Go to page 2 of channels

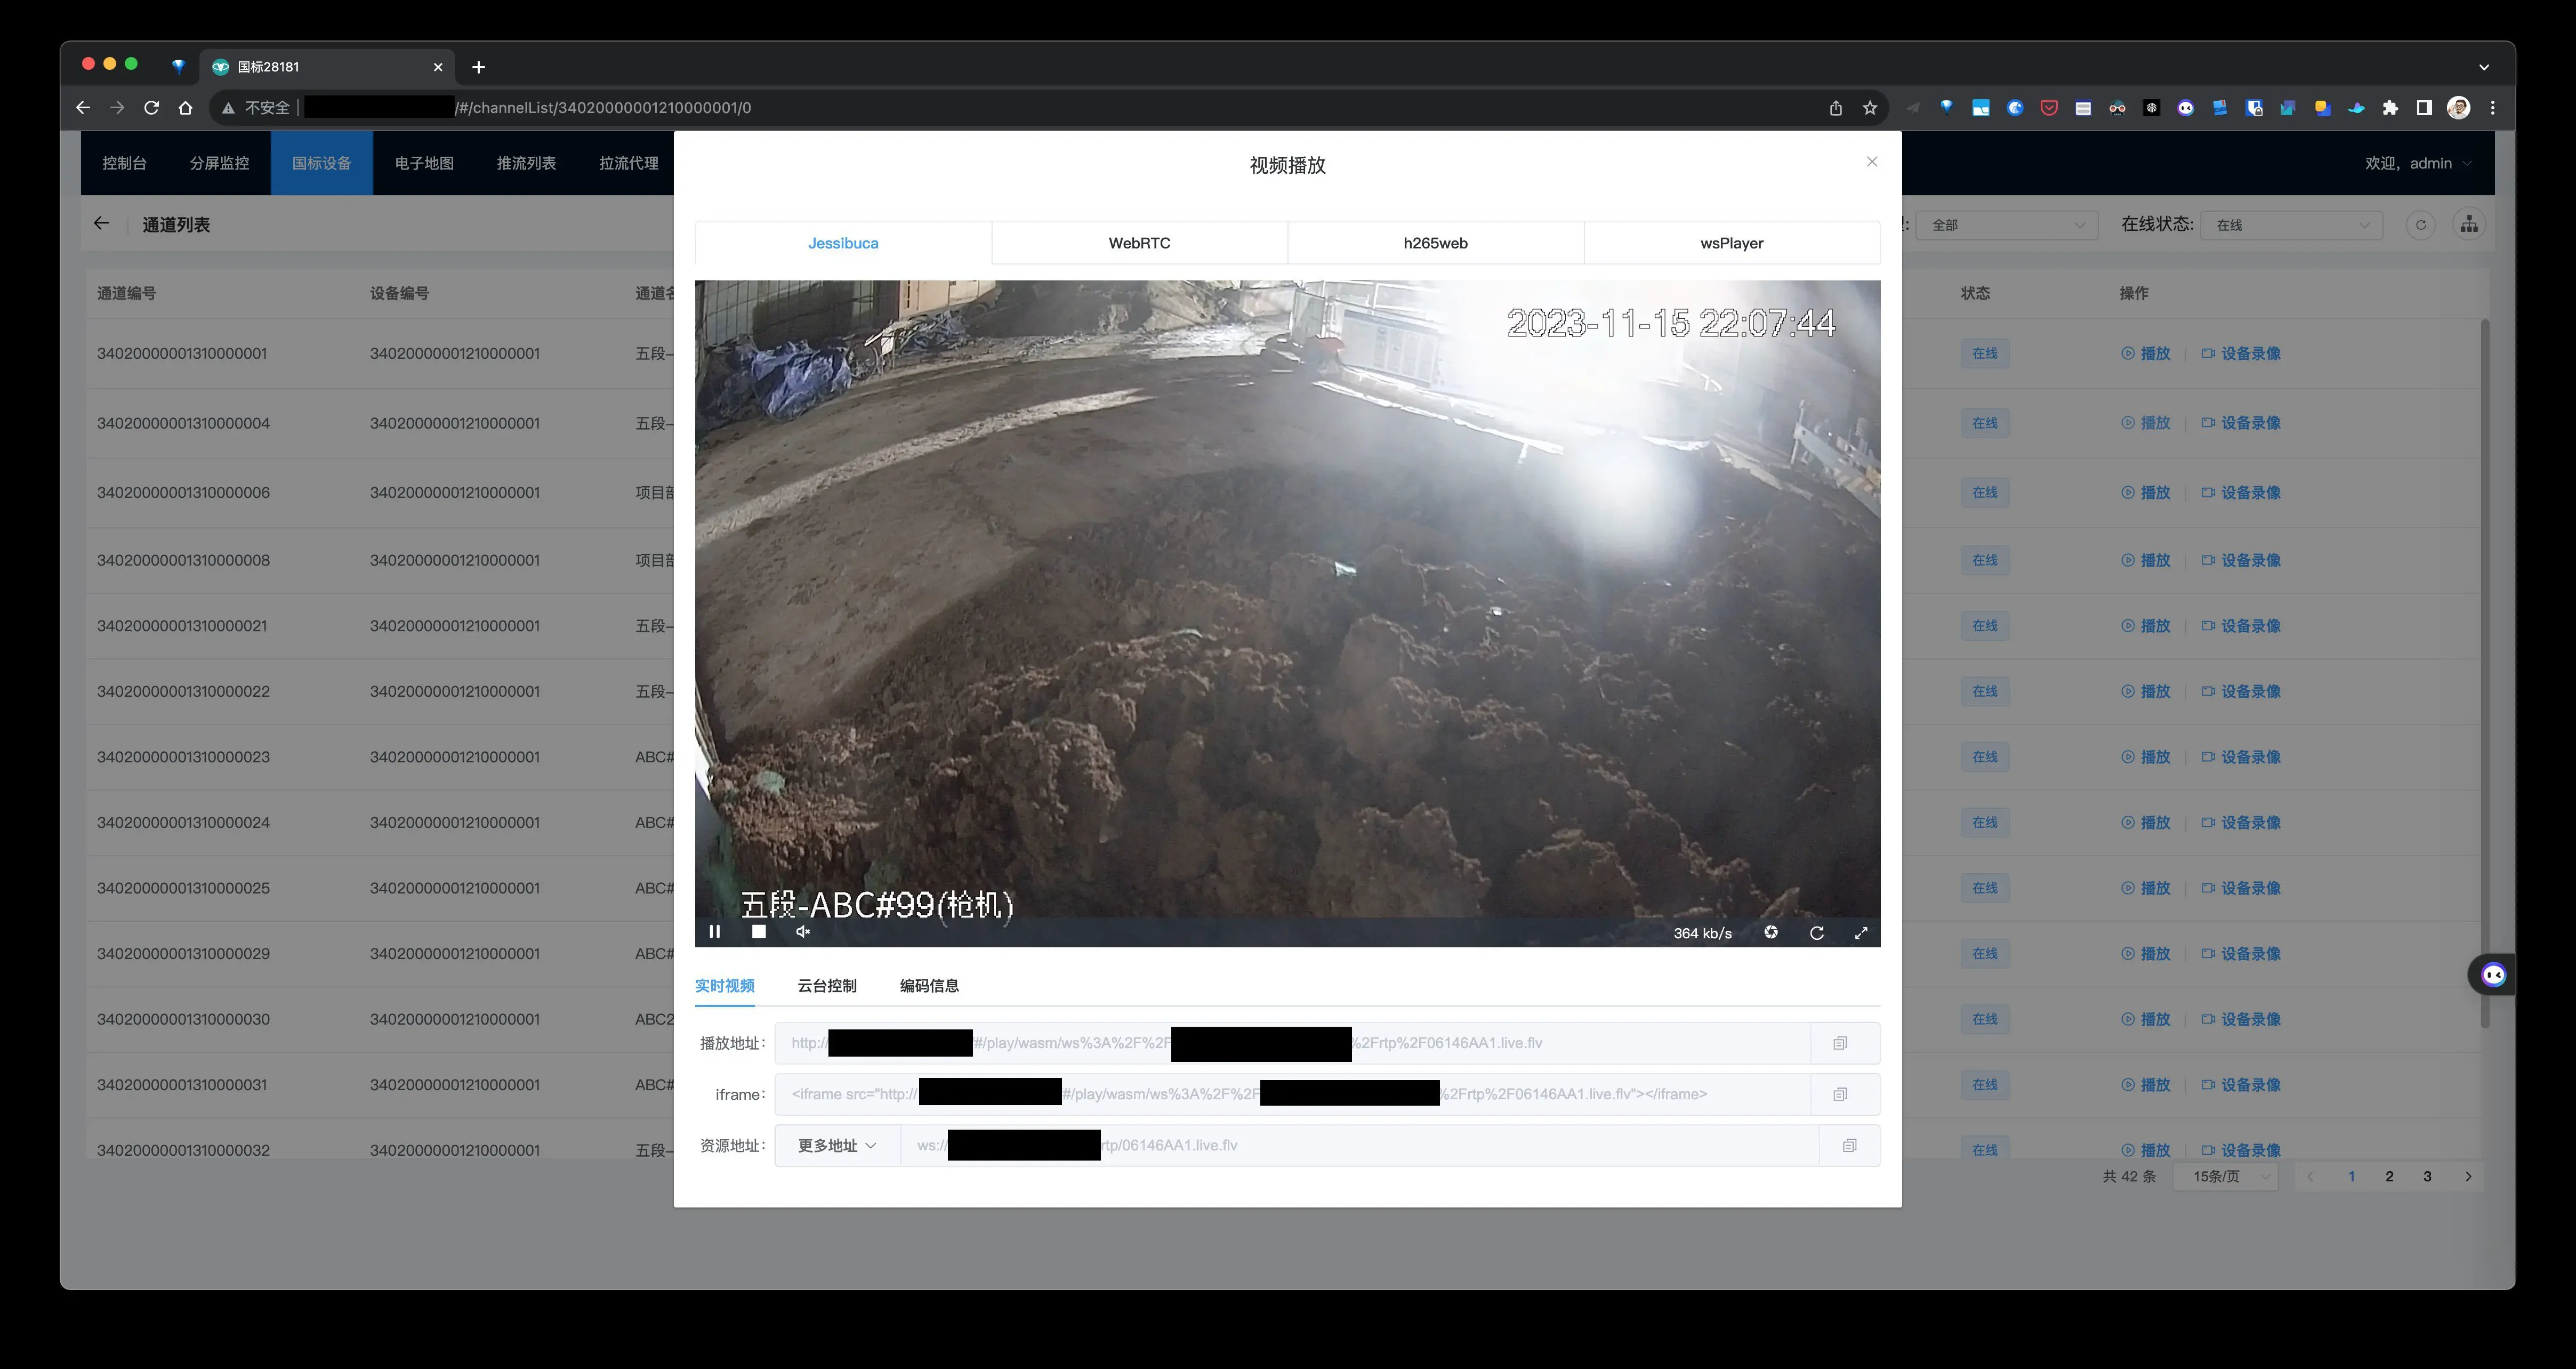[2389, 1177]
